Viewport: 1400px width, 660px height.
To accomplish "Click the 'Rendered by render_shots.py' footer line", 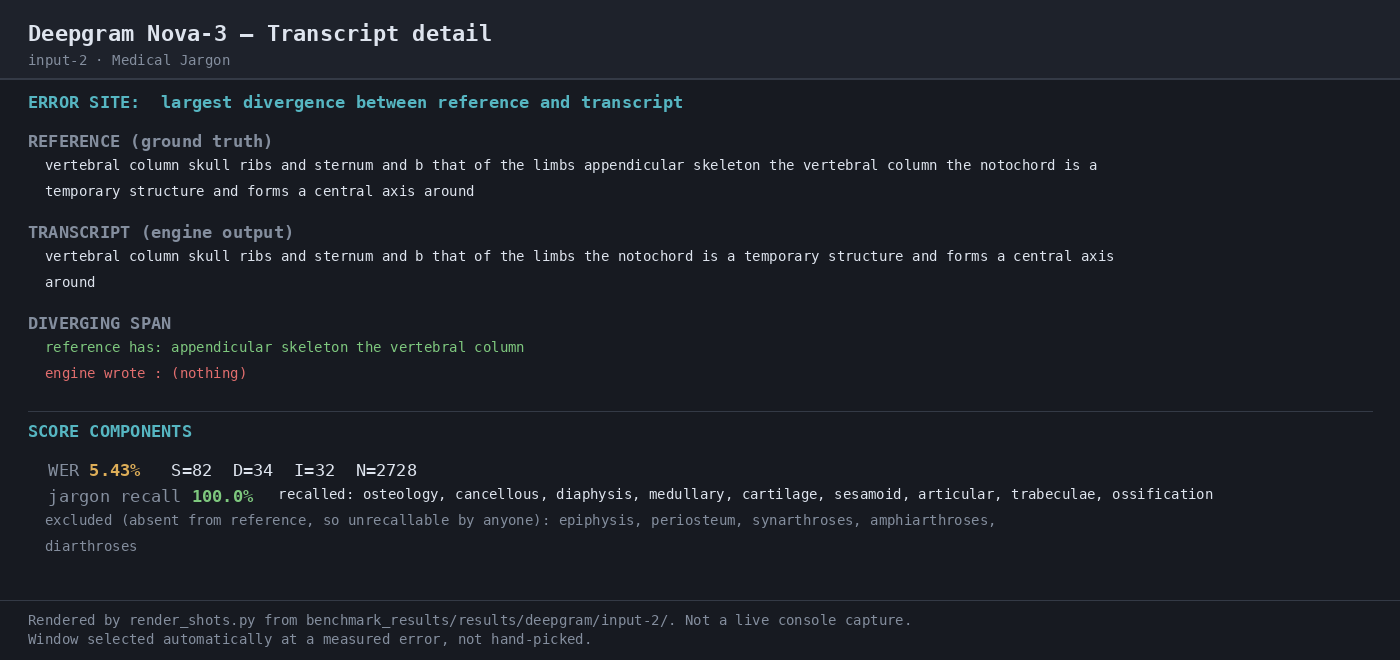I will coord(470,621).
